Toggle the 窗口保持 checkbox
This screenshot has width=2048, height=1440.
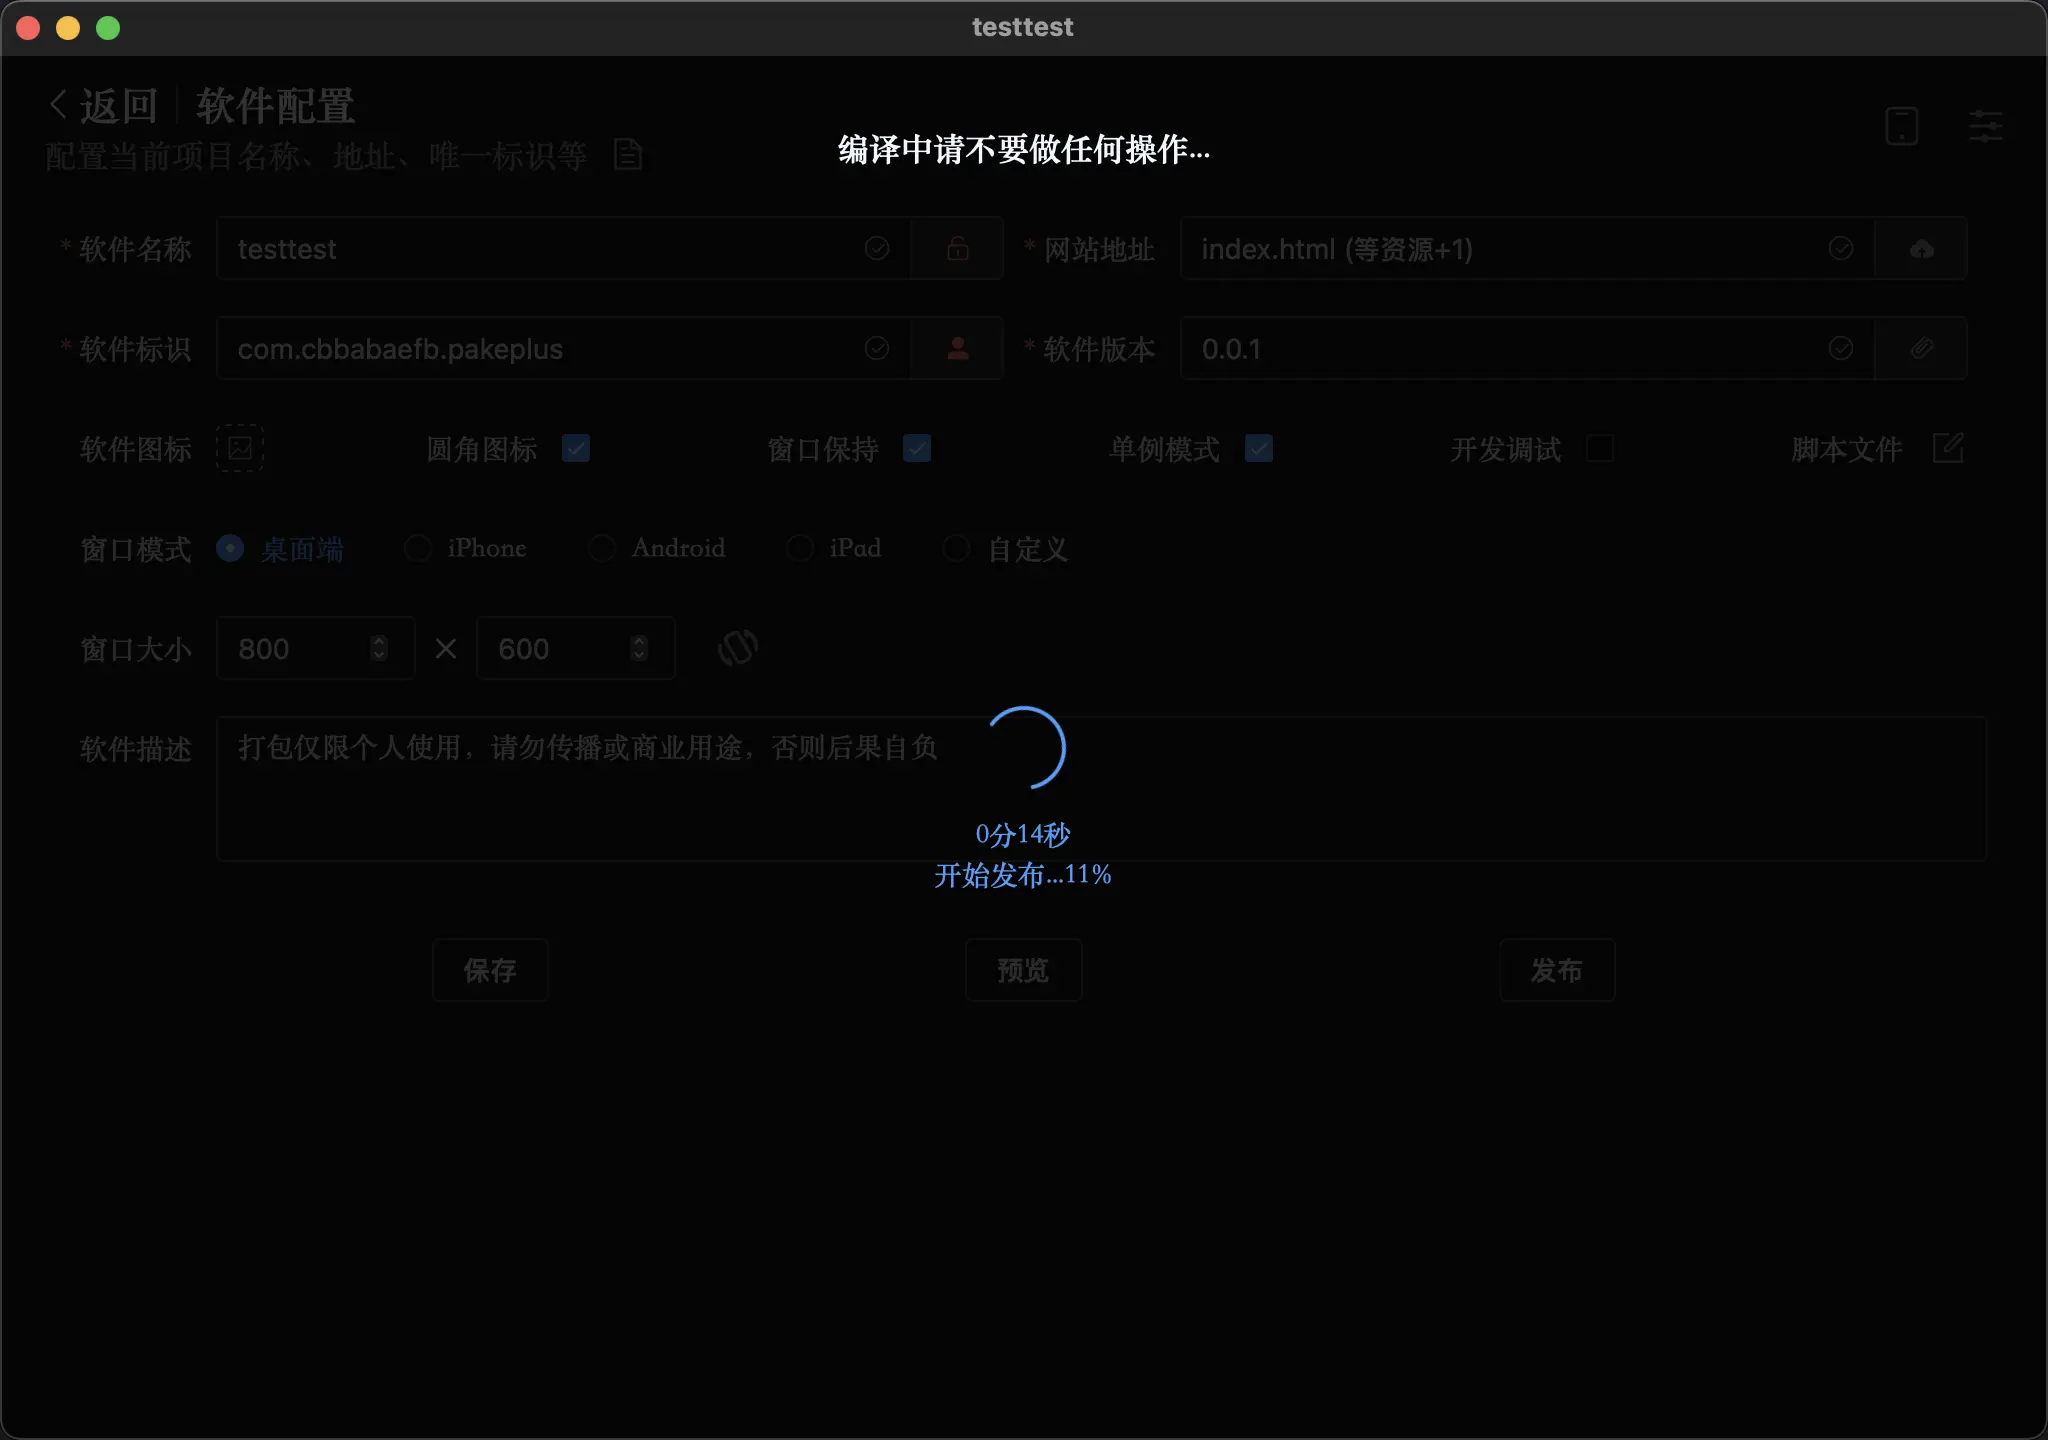point(917,448)
